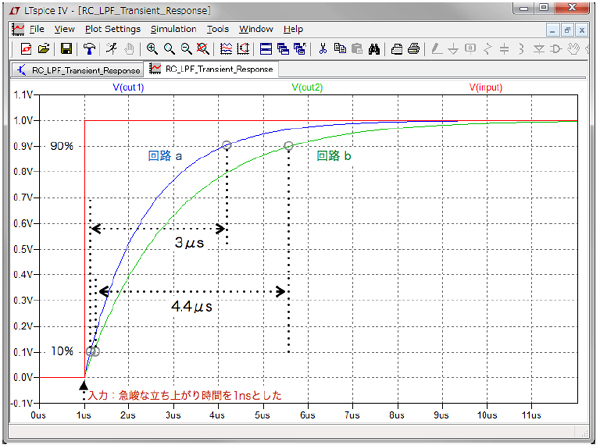
Task: Print the plot with the printer icon
Action: (x=413, y=48)
